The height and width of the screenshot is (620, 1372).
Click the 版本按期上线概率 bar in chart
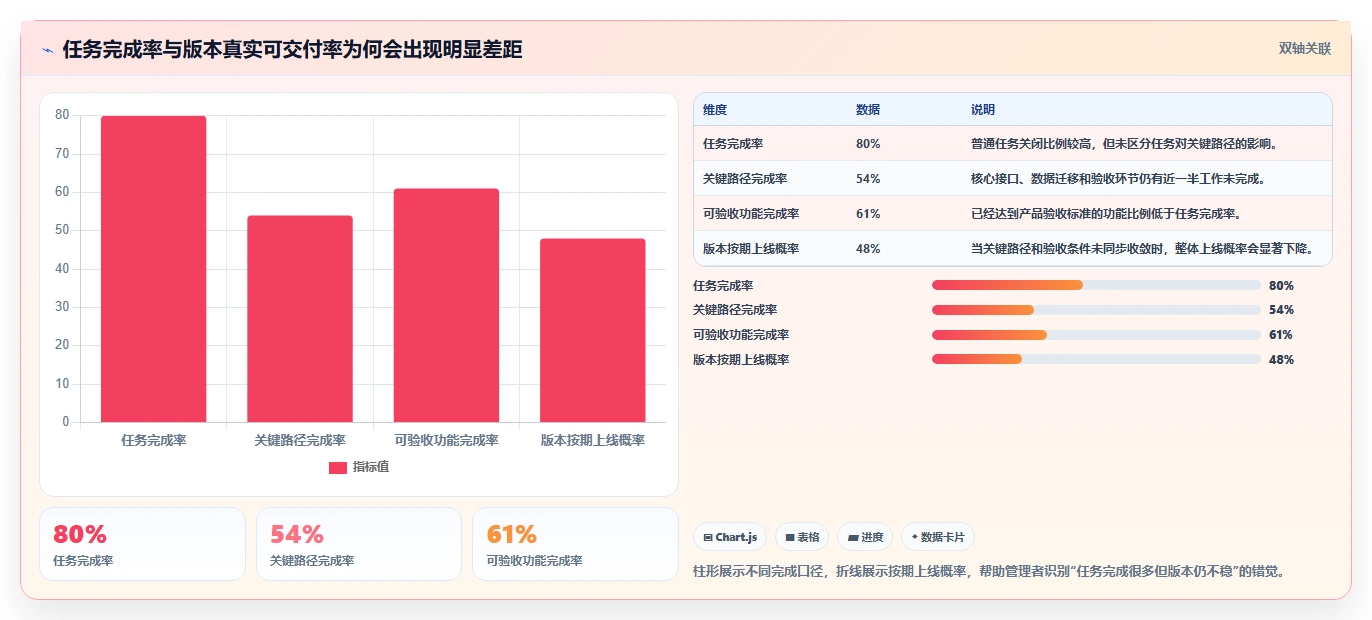593,330
